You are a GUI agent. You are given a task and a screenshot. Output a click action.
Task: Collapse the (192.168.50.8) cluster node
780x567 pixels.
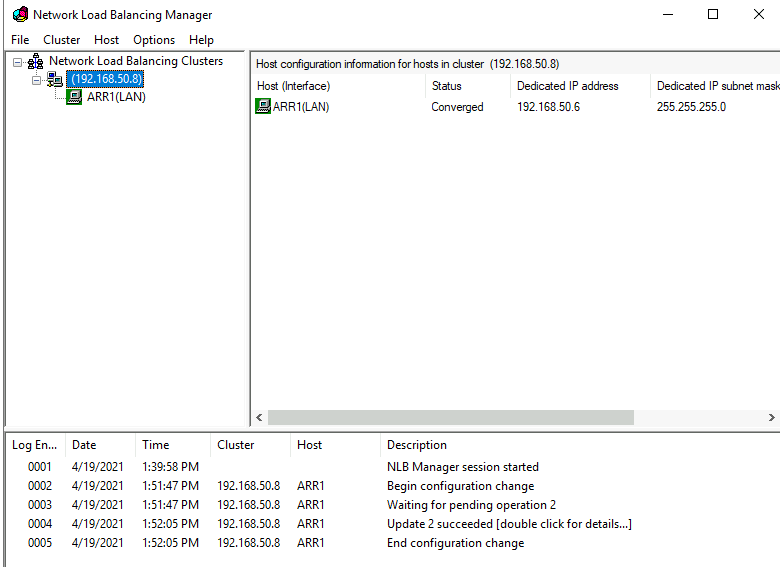coord(36,80)
